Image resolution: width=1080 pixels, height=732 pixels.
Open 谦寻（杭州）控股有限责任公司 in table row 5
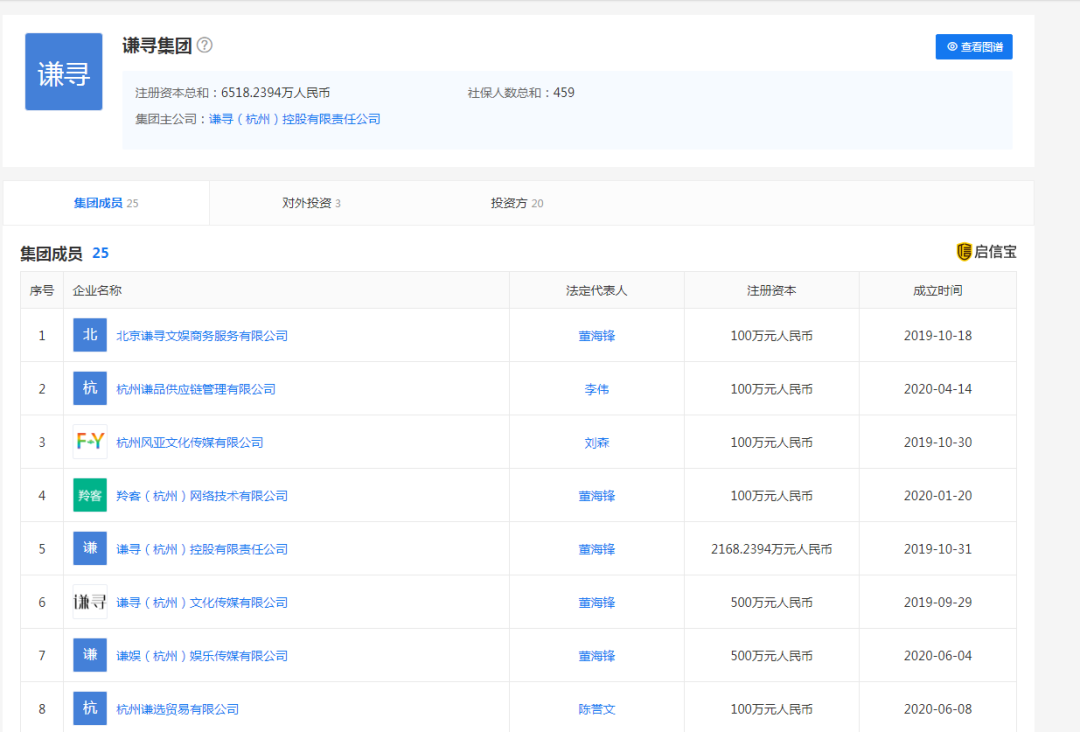[x=202, y=550]
